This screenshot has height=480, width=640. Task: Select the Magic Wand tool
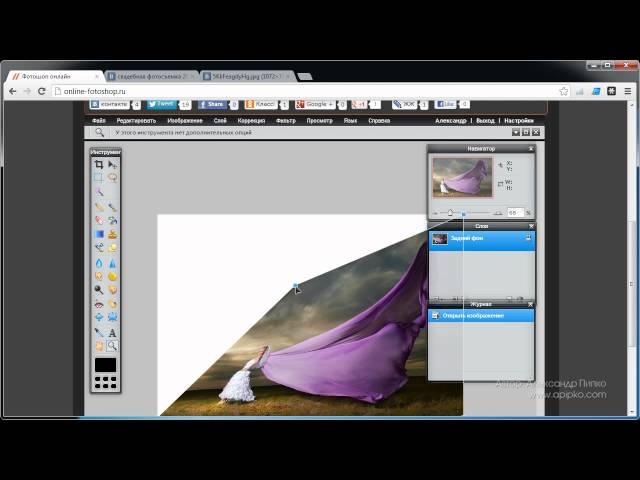point(99,191)
